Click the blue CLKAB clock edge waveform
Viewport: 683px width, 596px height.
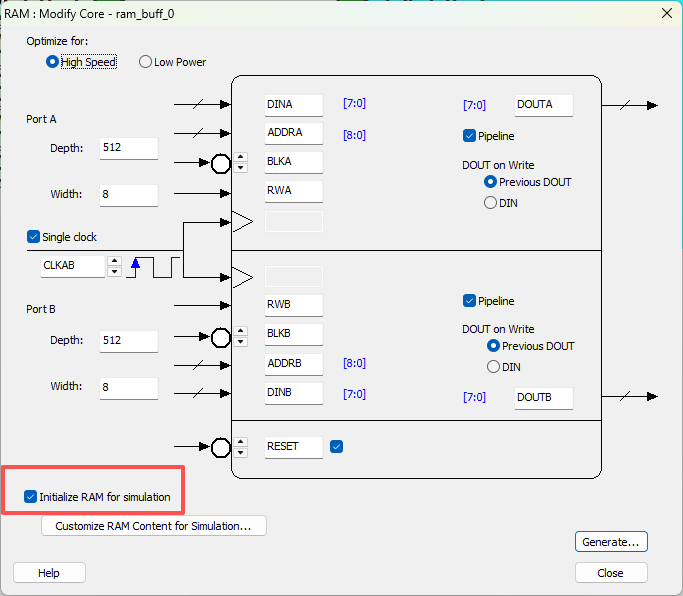click(153, 267)
